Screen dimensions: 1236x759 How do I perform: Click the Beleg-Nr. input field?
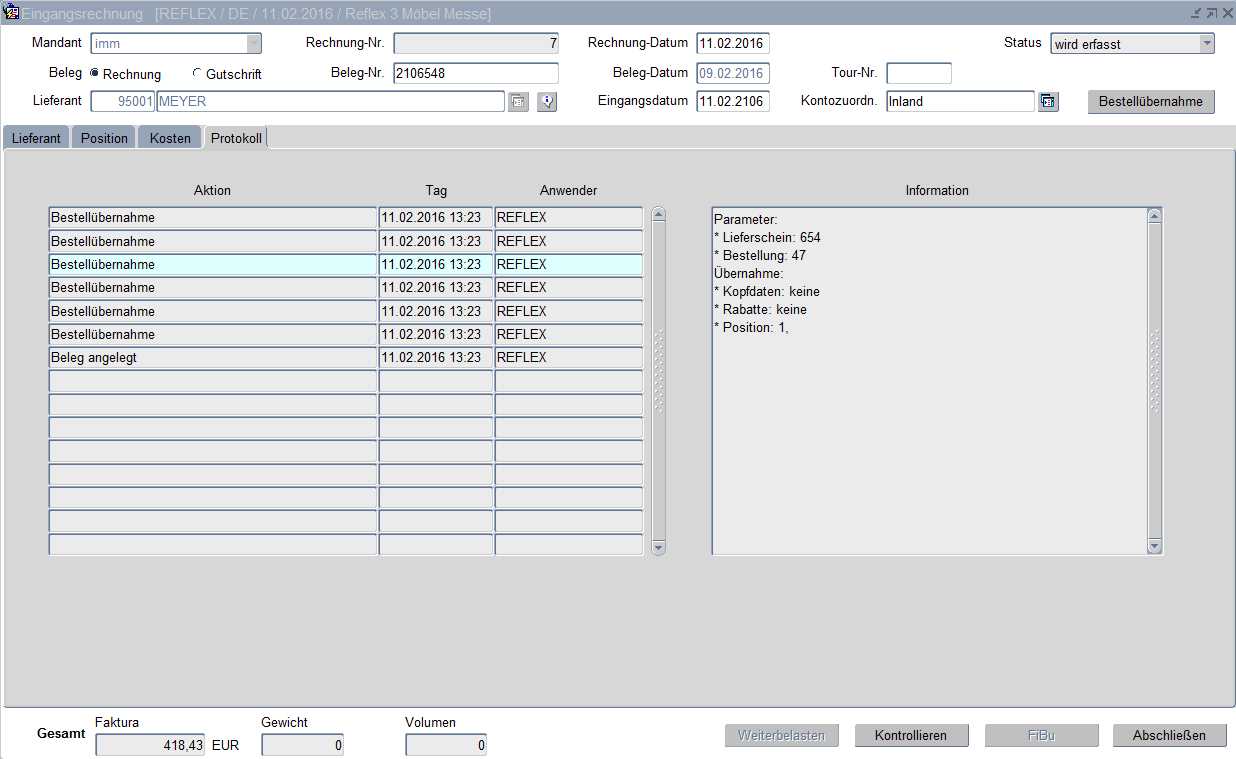[x=475, y=73]
